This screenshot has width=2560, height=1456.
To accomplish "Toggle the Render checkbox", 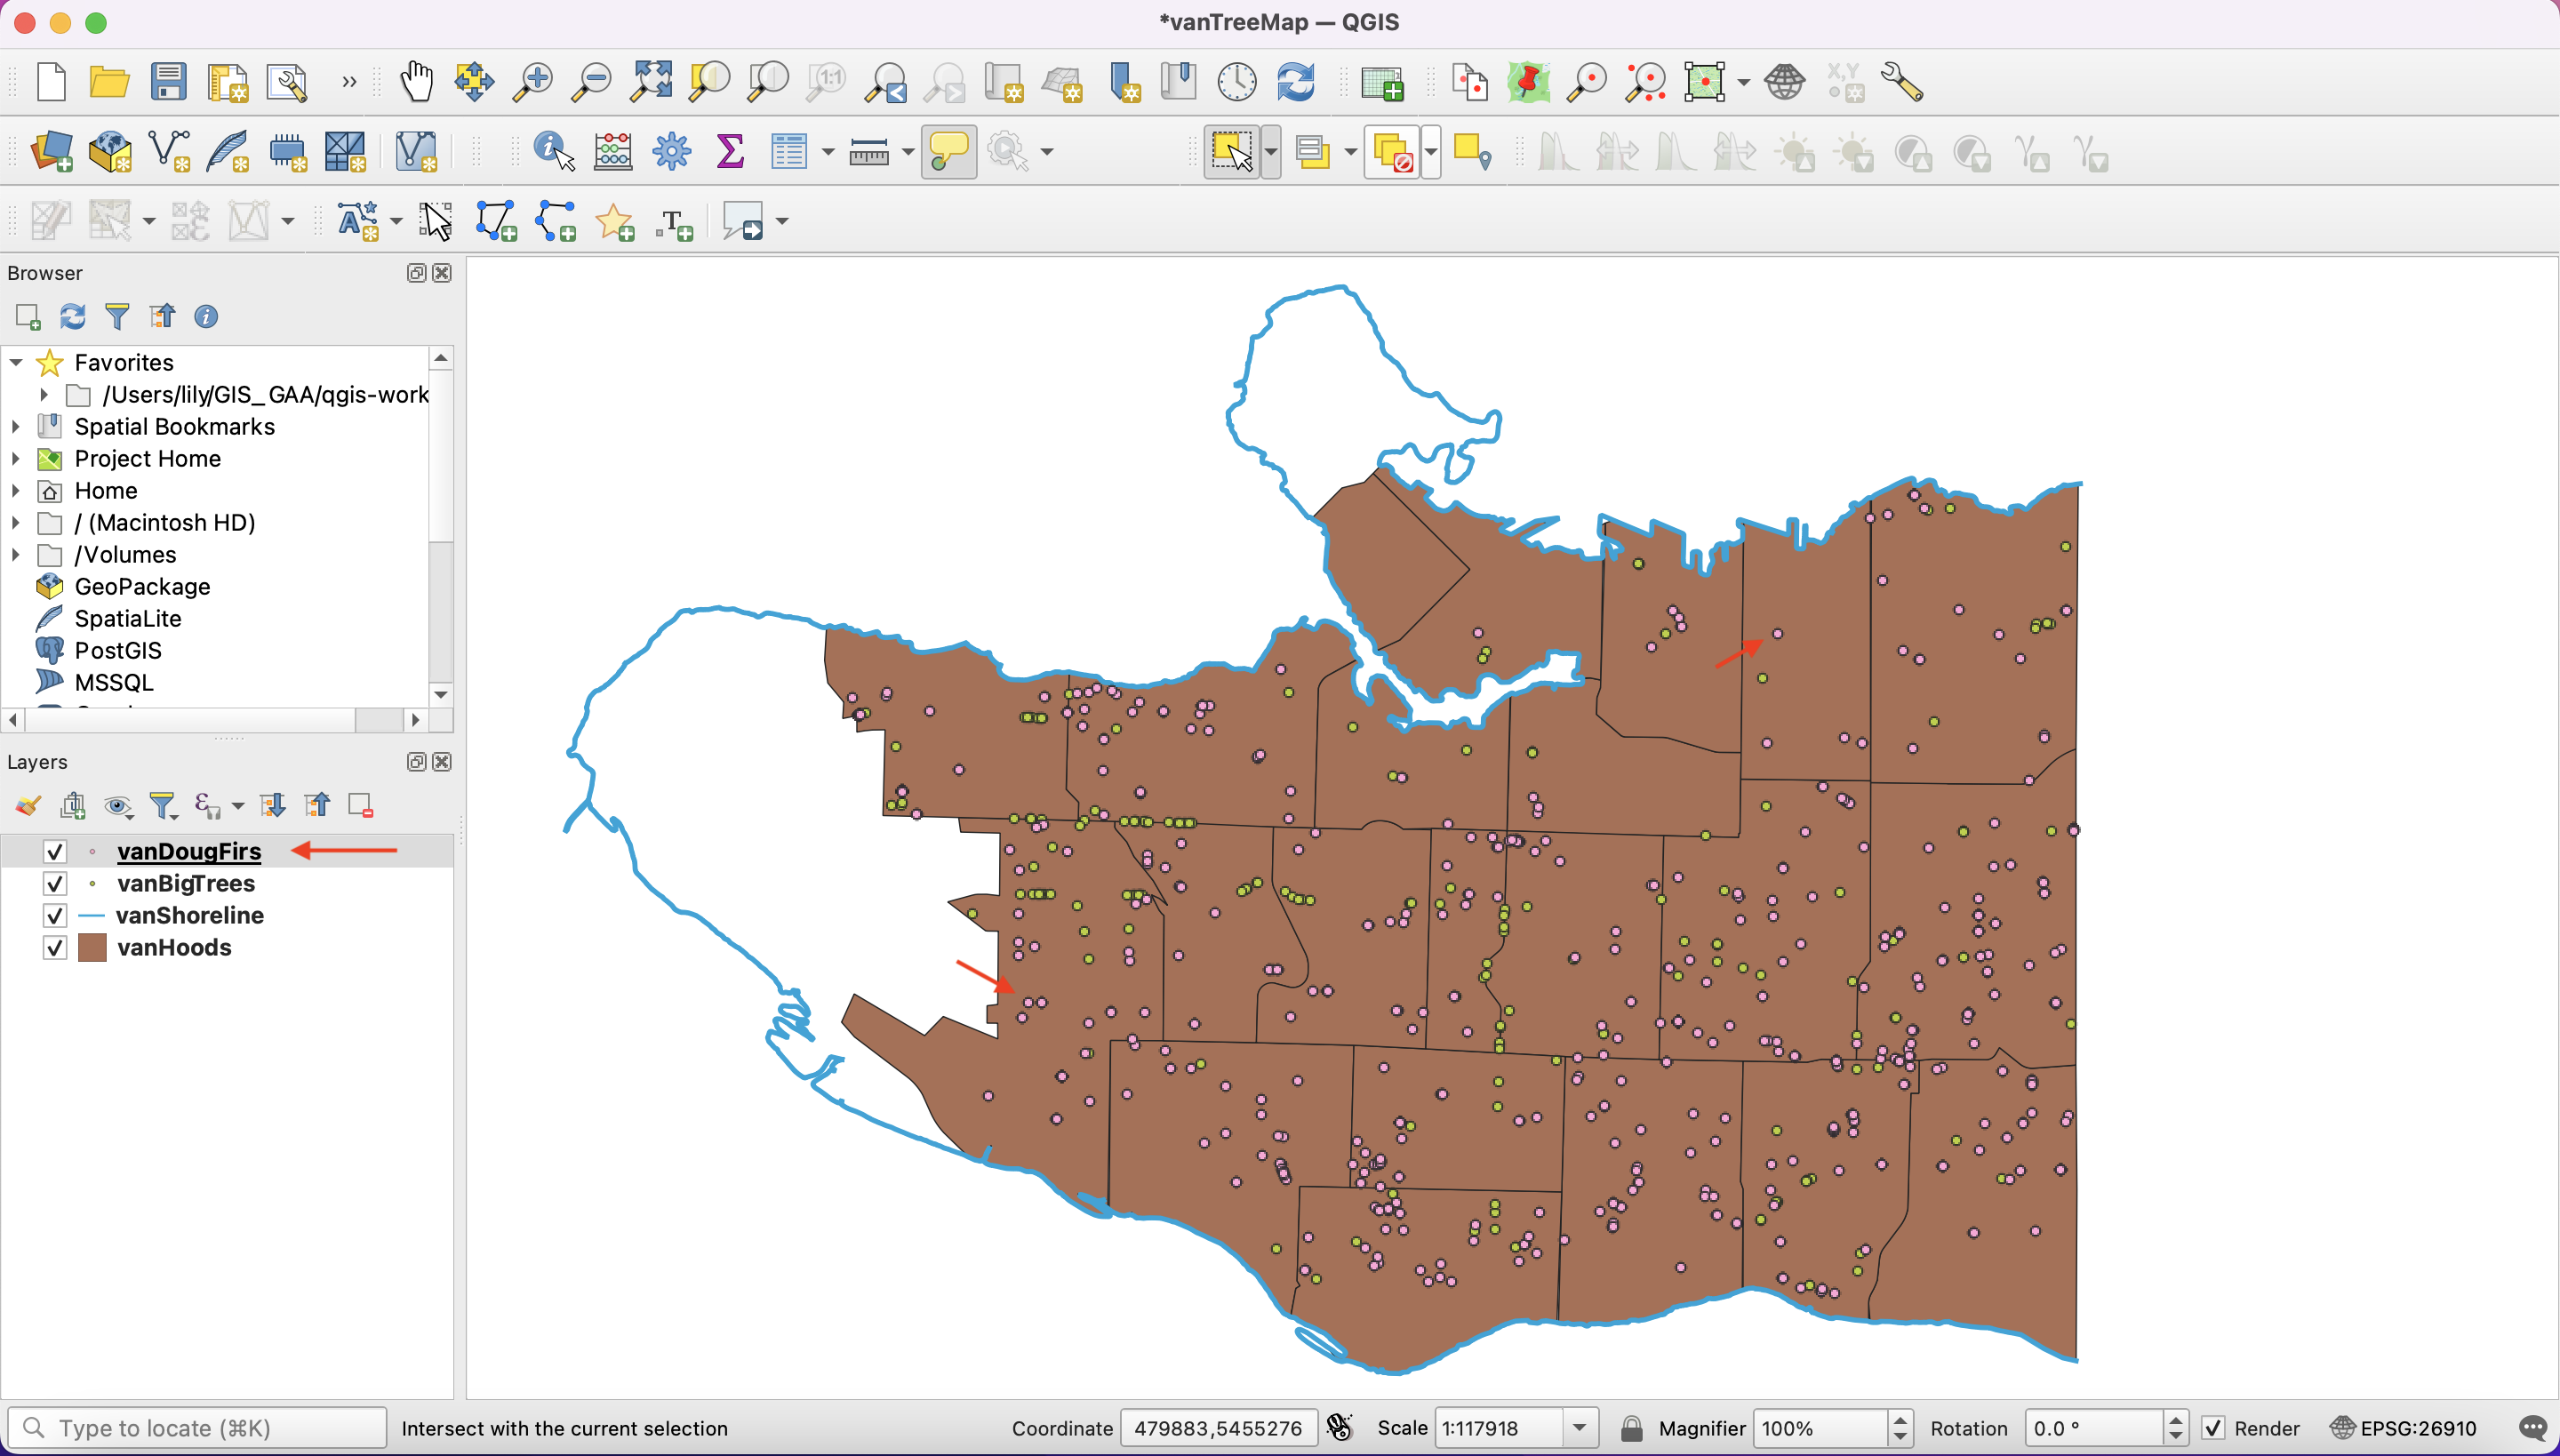I will coord(2214,1428).
